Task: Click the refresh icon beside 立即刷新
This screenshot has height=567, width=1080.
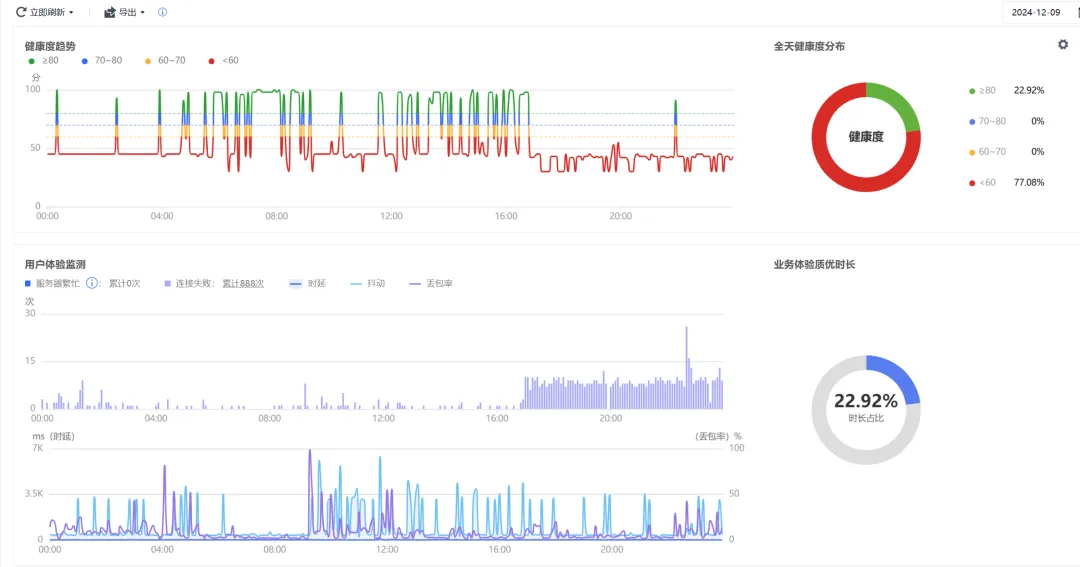Action: [20, 12]
